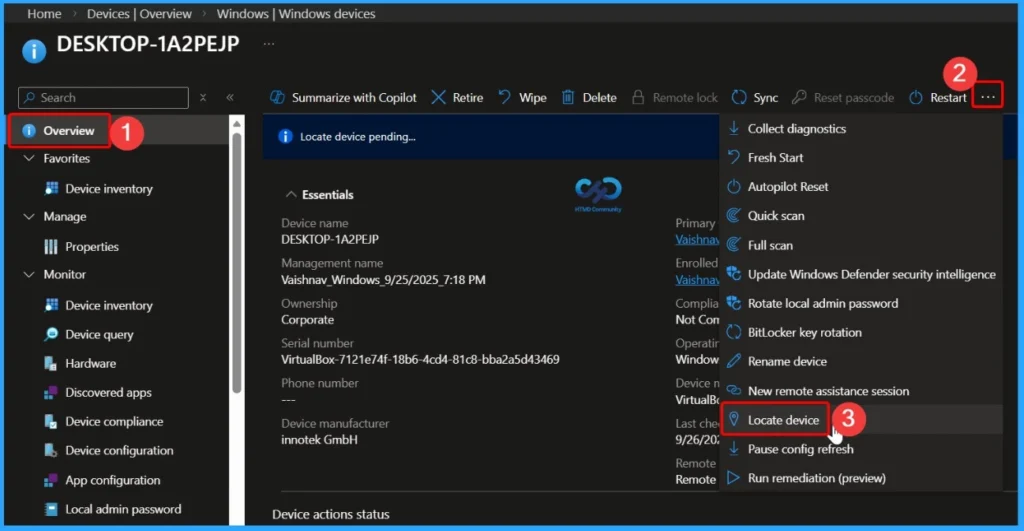The image size is (1024, 531).
Task: Click the sidebar scrollbar up arrow
Action: [x=236, y=123]
